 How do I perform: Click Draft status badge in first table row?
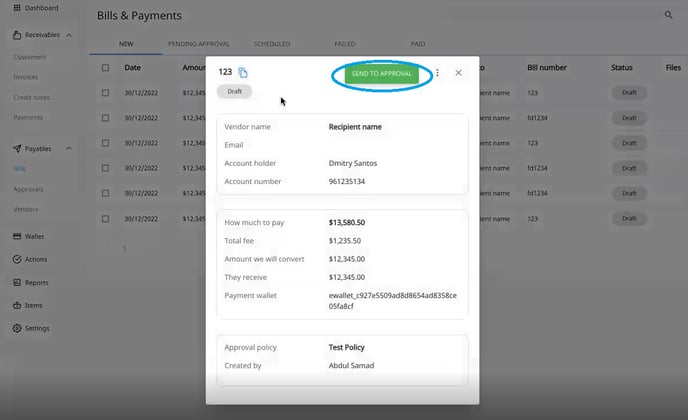click(x=629, y=93)
